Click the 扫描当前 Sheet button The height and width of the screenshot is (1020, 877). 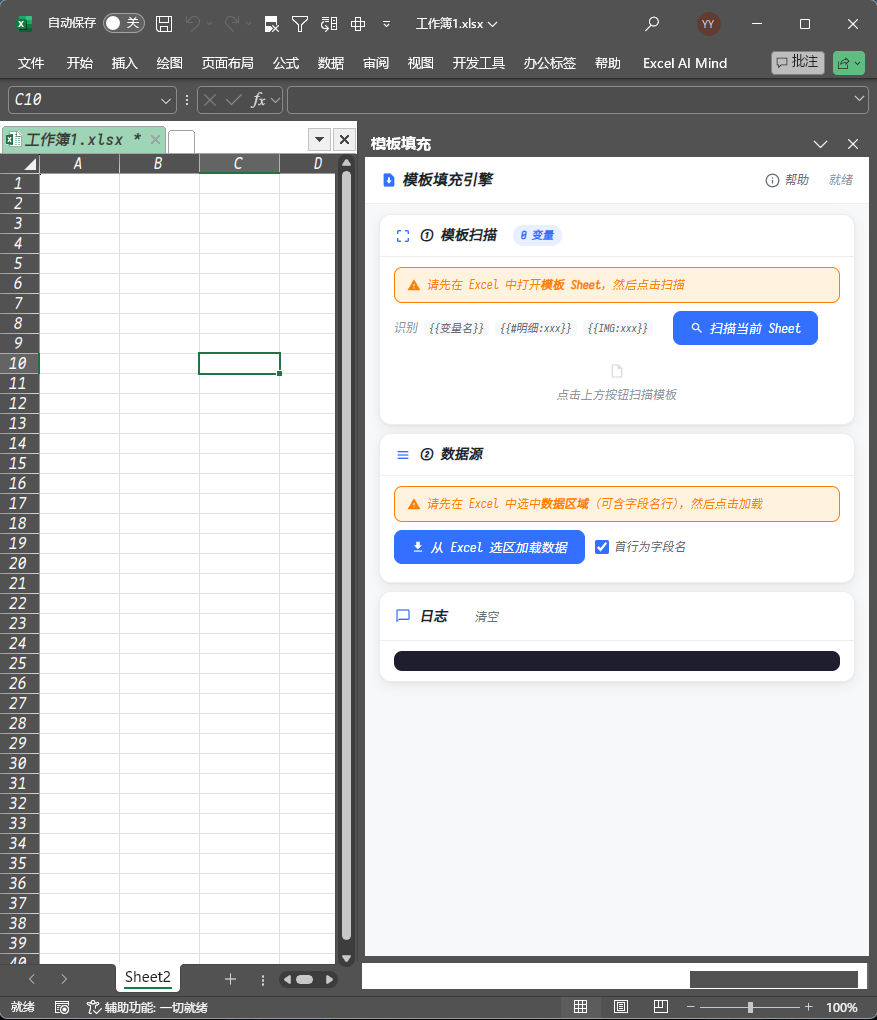745,329
